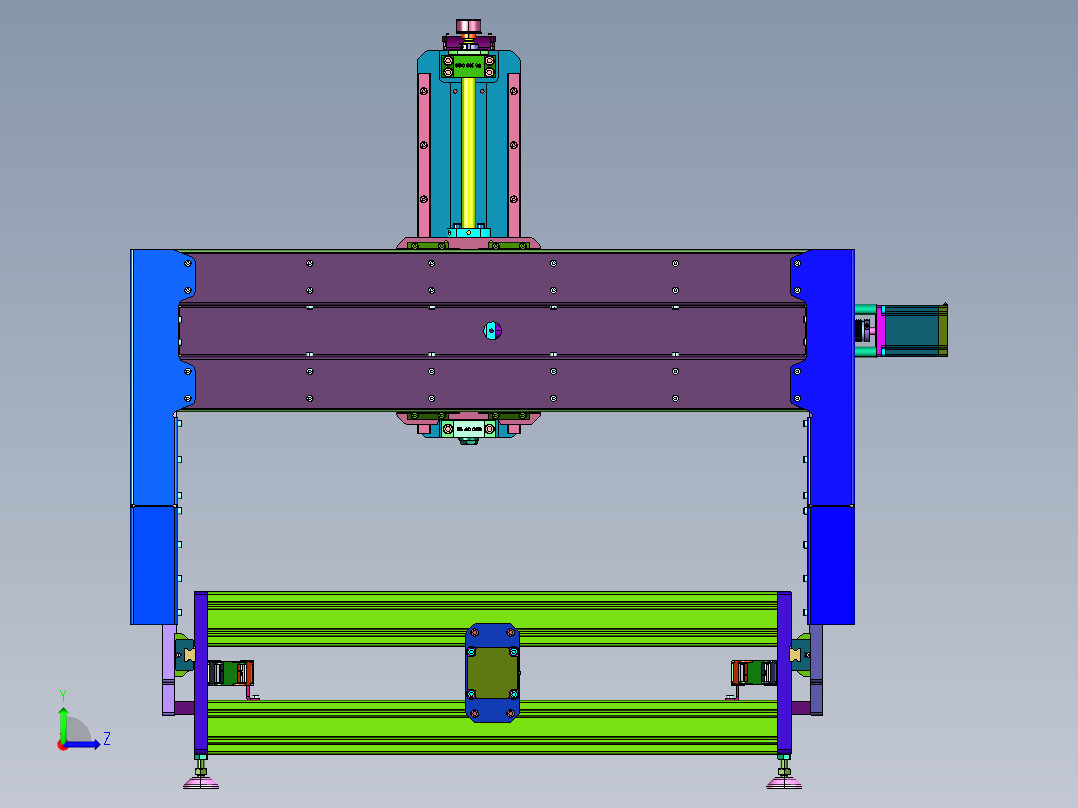Select the cyan nut block at lead screw bottom

(x=468, y=232)
